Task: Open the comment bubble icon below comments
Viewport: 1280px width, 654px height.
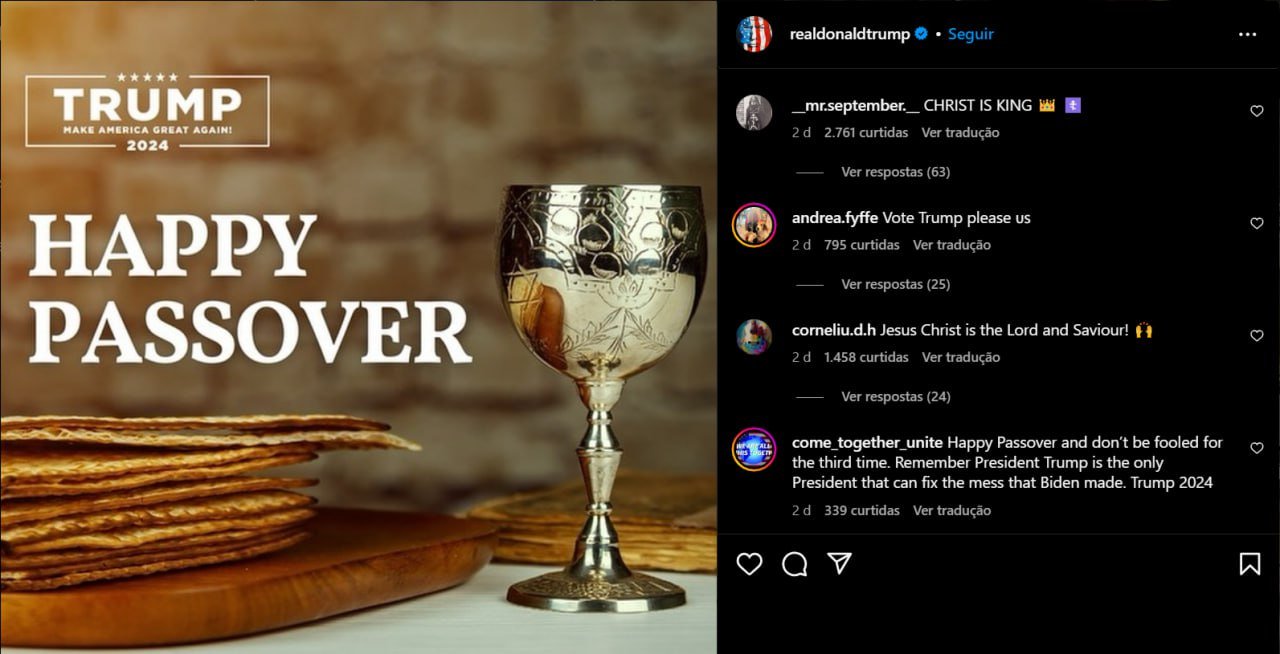Action: click(795, 564)
